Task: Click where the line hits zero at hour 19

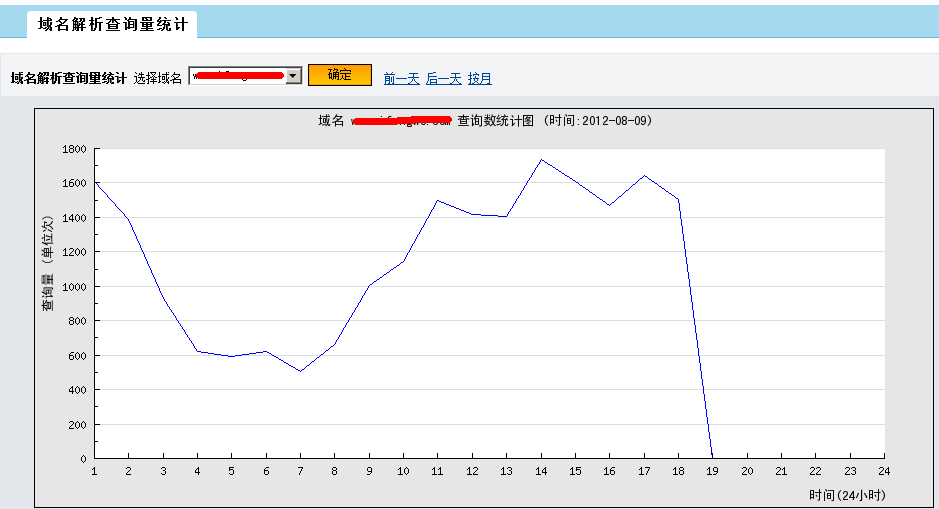Action: (x=712, y=457)
